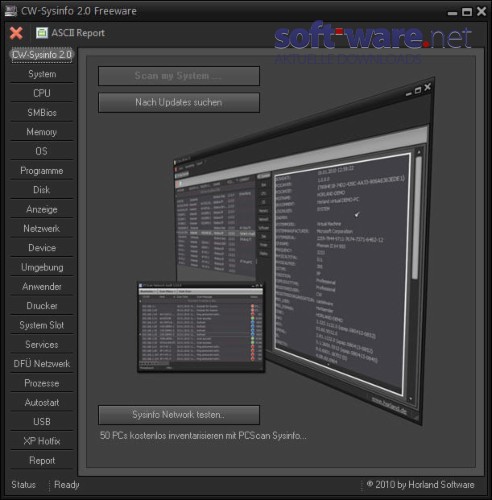Screen dimensions: 492x500
Task: View the Prozesse section
Action: (42, 383)
